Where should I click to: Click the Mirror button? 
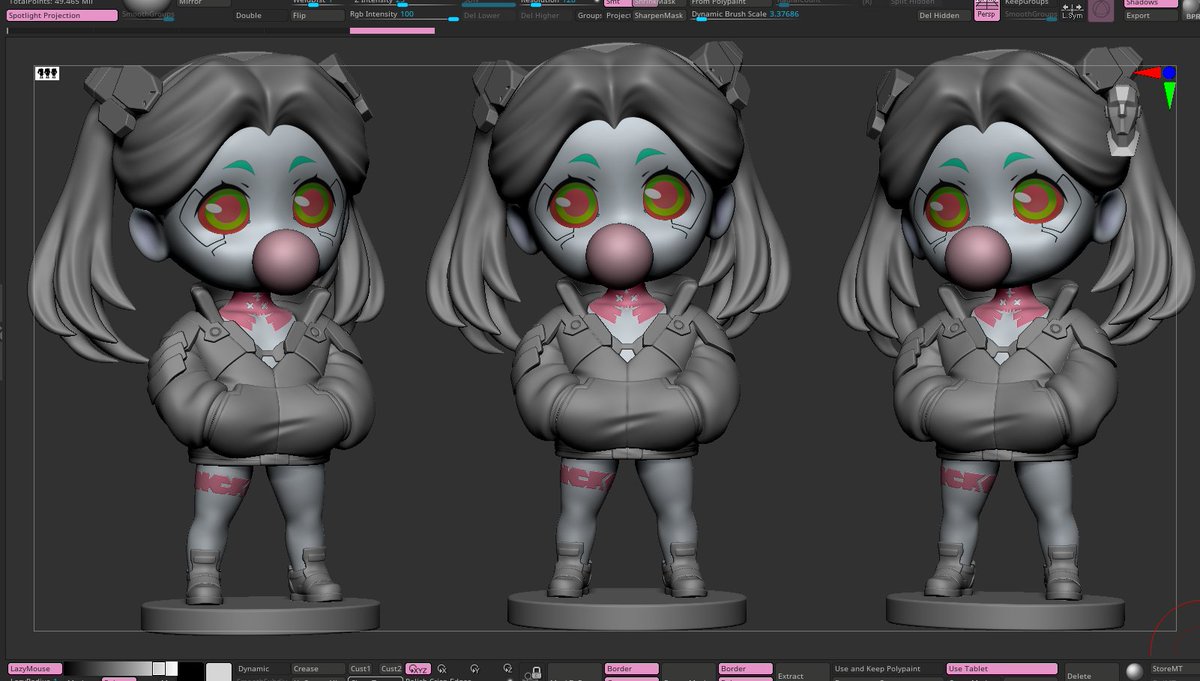point(204,3)
